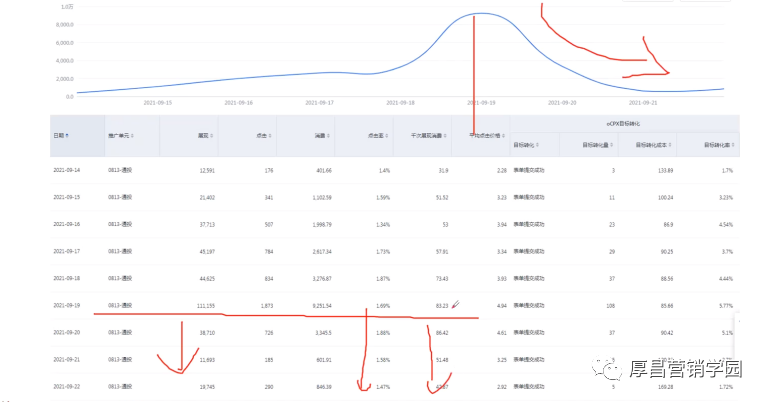Viewport: 767px width, 402px height.
Task: Toggle sort on the 目标转化率 column
Action: pos(733,145)
